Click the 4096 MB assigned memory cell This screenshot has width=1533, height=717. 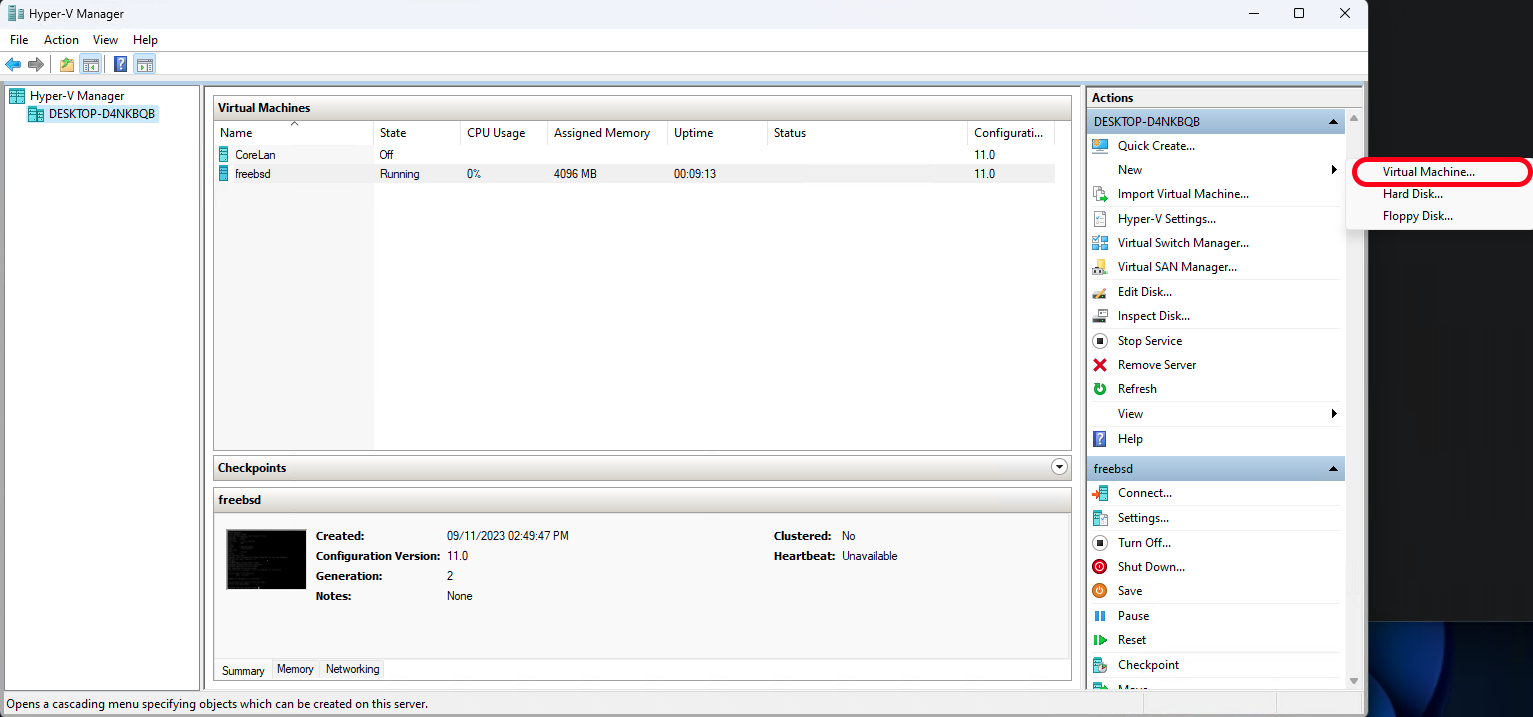coord(575,174)
